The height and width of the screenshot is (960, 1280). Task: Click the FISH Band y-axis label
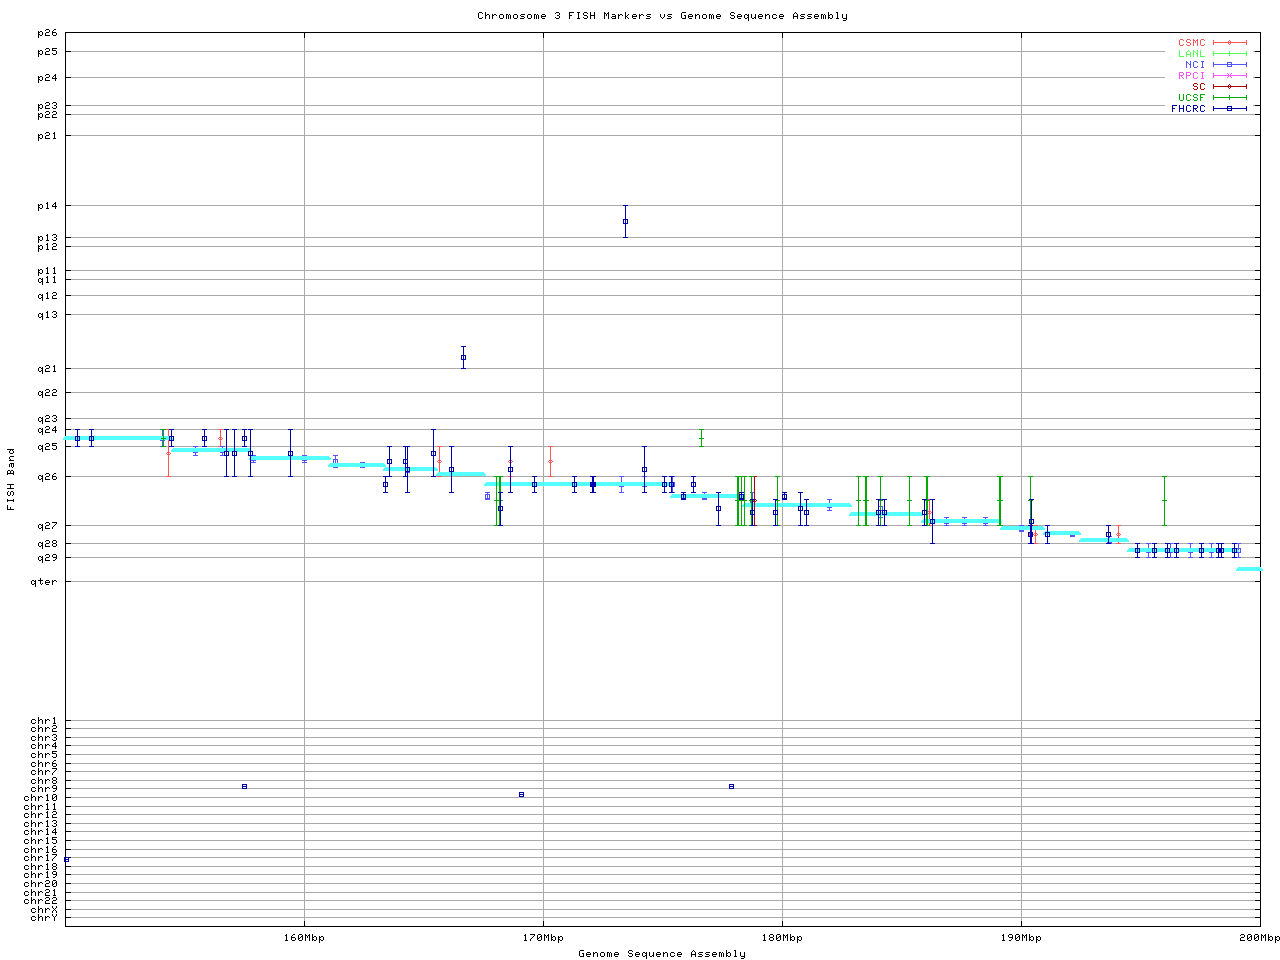pos(11,479)
